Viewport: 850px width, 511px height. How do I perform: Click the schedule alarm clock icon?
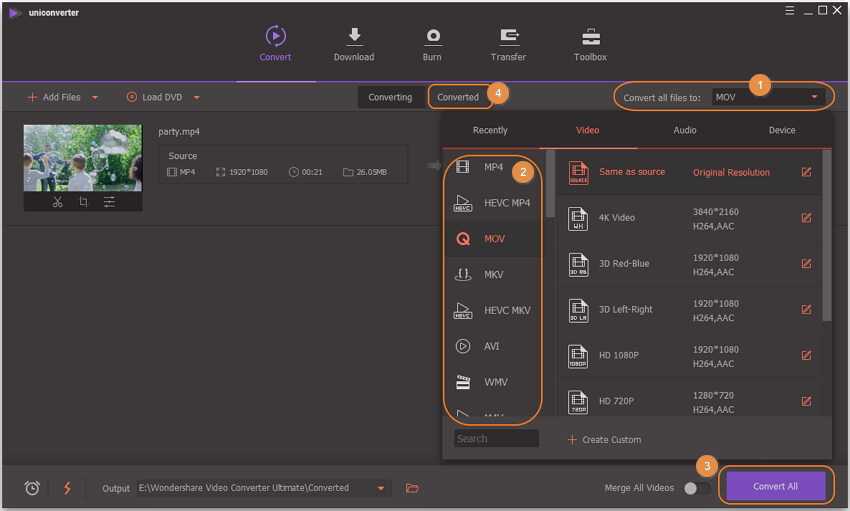32,488
